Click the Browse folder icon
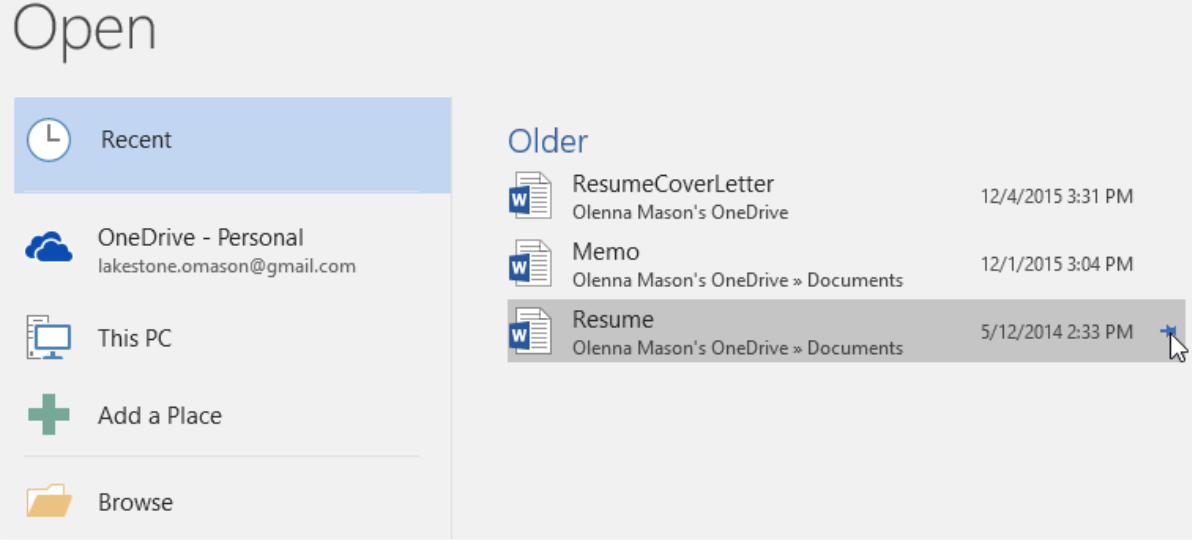Screen dimensions: 1192x540 coord(48,501)
